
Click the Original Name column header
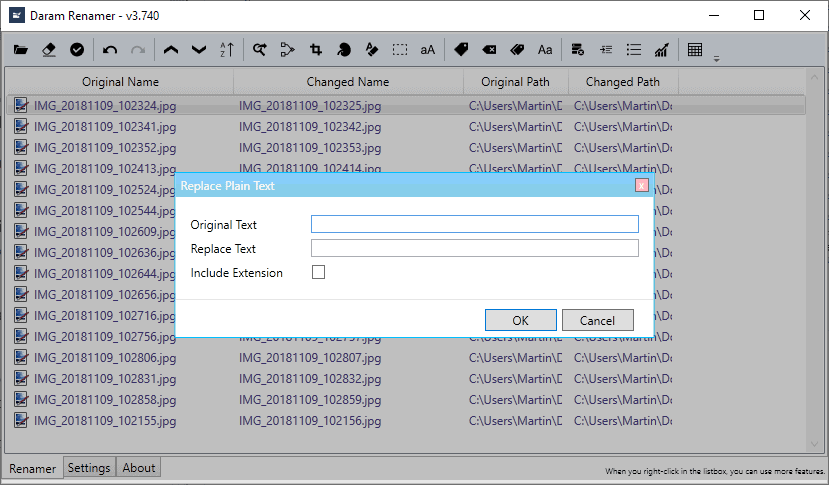[x=120, y=82]
